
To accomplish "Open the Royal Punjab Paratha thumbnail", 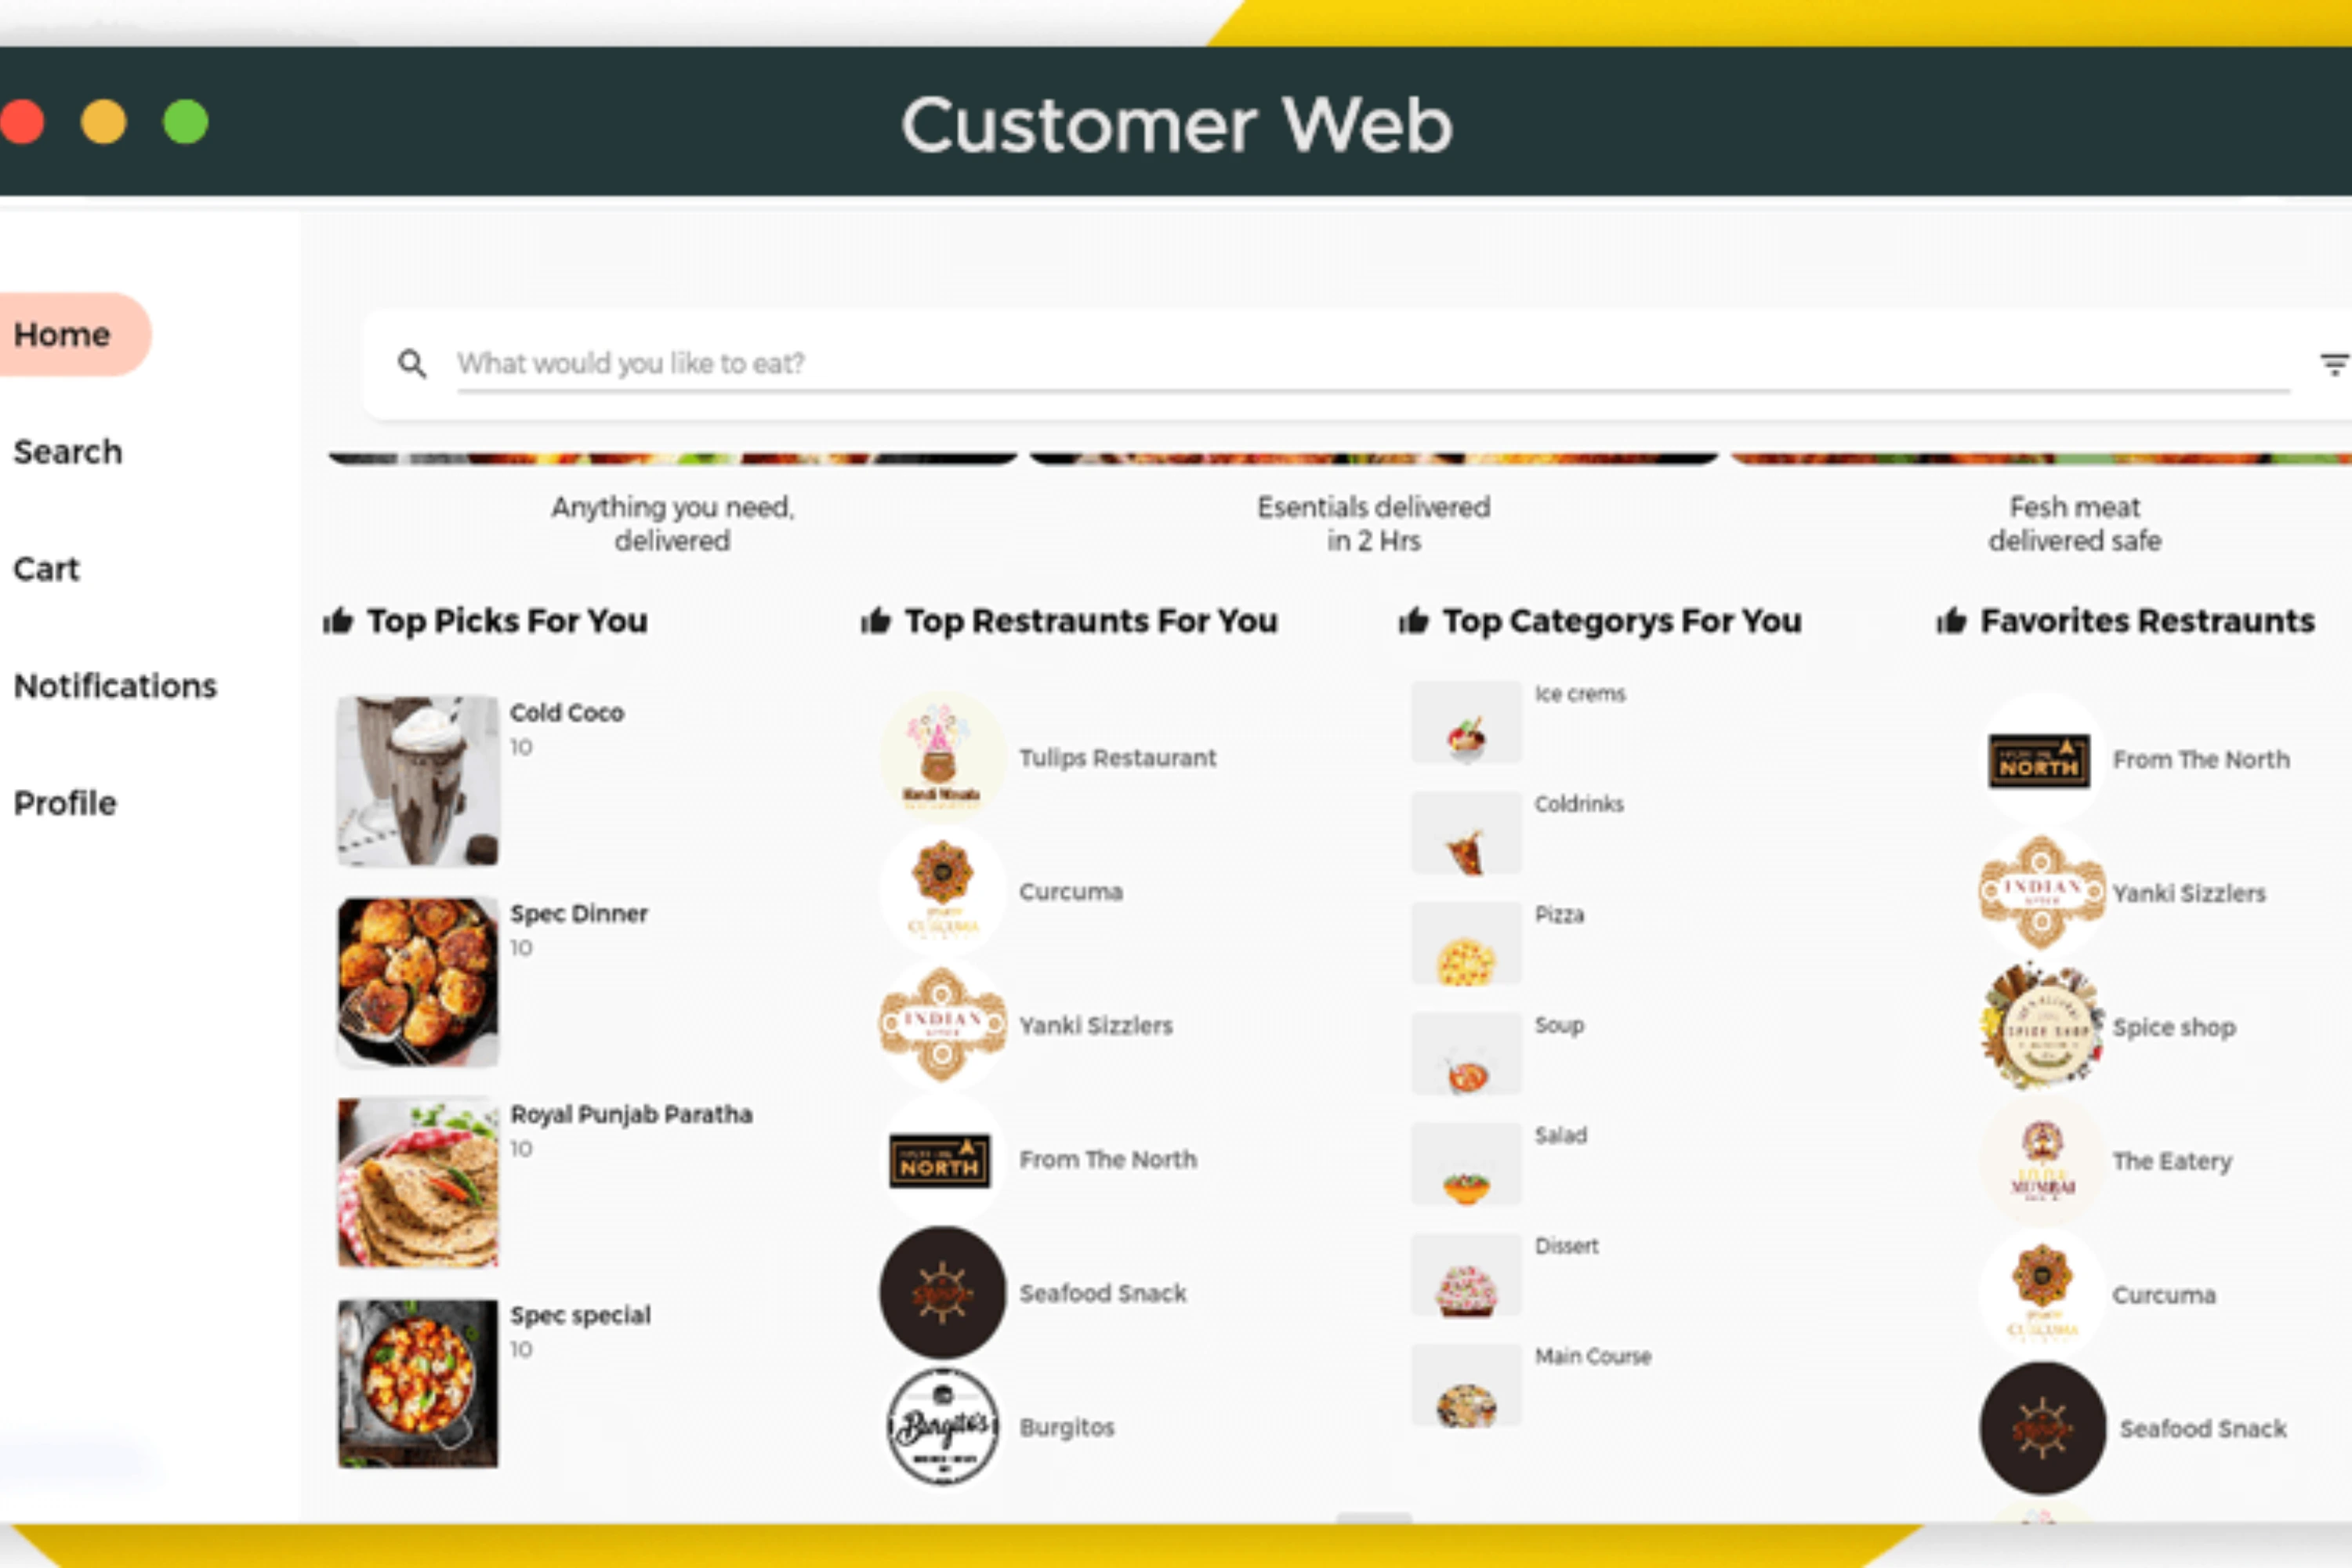I will pyautogui.click(x=418, y=1183).
